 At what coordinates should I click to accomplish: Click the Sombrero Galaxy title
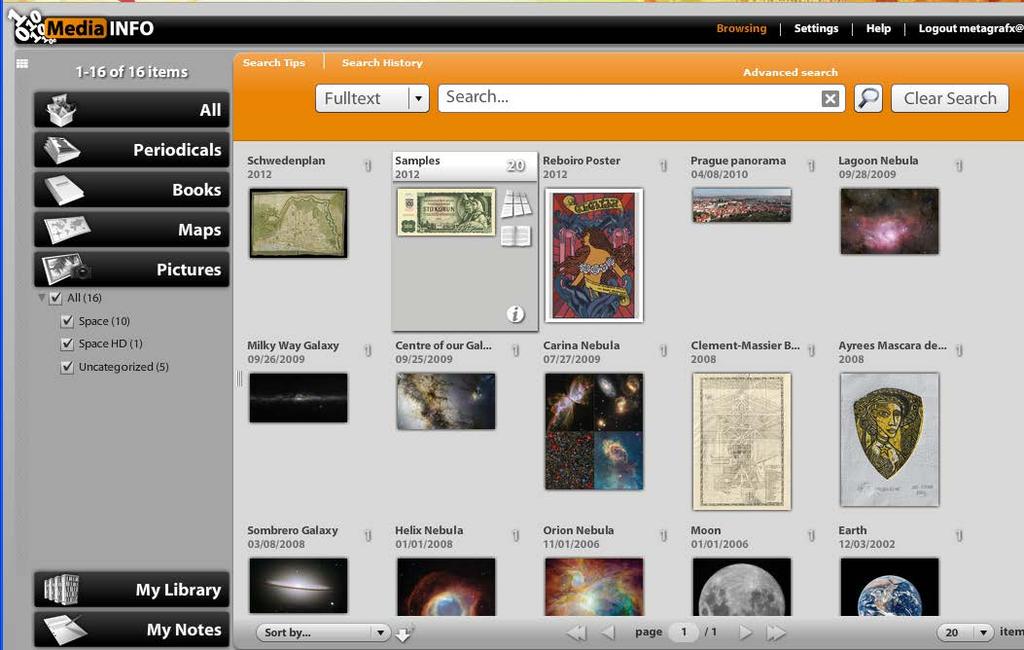(293, 530)
